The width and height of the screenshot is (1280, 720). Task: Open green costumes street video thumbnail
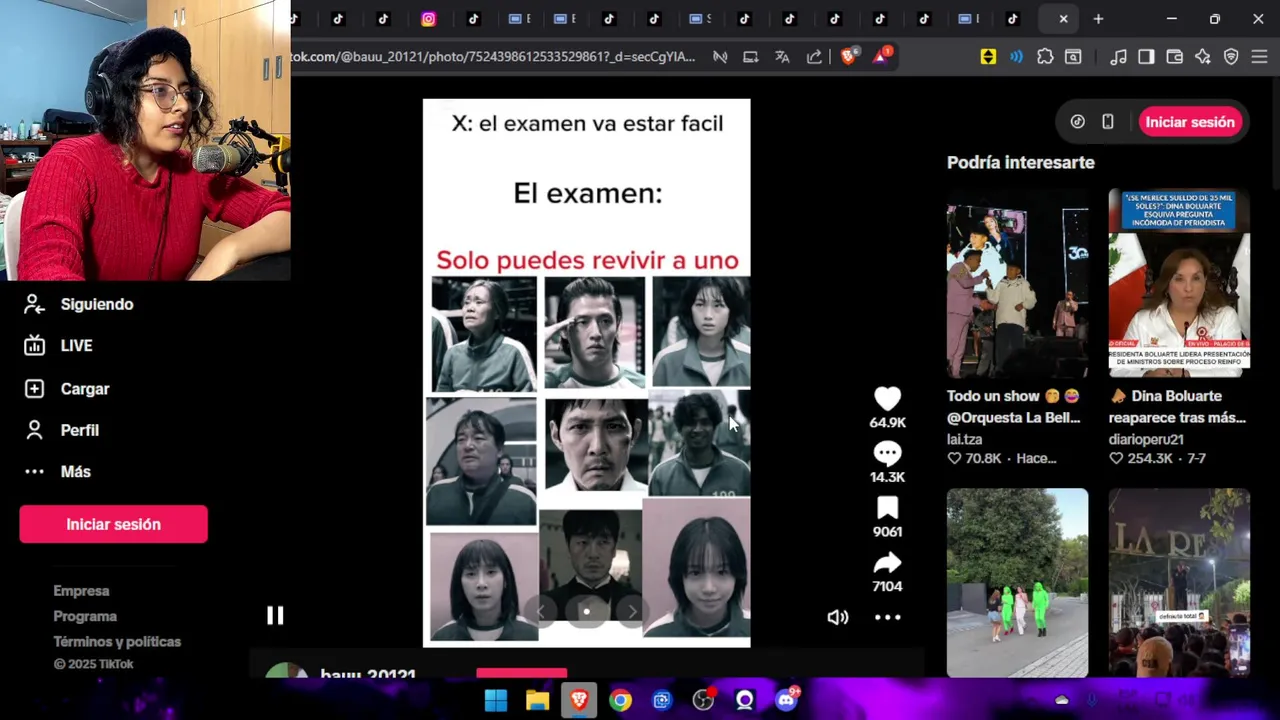(1017, 582)
